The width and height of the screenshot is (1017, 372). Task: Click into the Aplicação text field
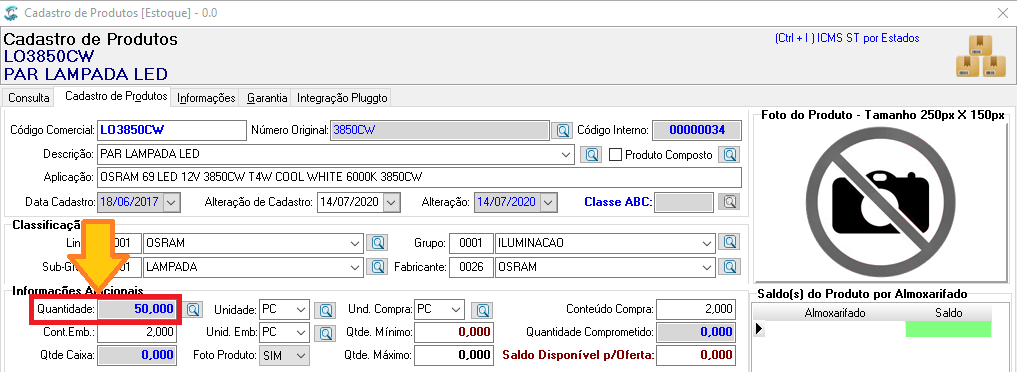pos(418,178)
